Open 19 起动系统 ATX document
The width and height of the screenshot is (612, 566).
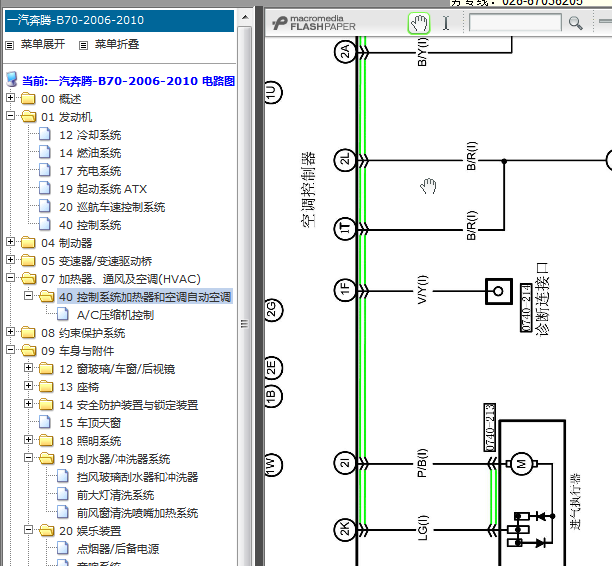coord(103,189)
